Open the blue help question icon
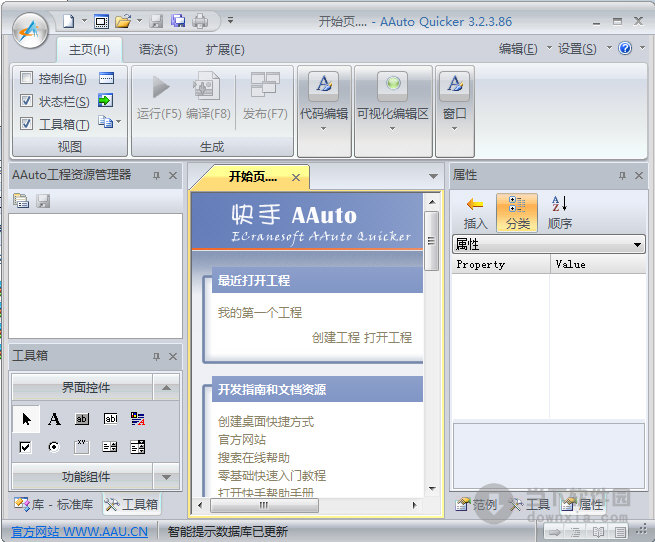The width and height of the screenshot is (655, 542). coord(625,48)
